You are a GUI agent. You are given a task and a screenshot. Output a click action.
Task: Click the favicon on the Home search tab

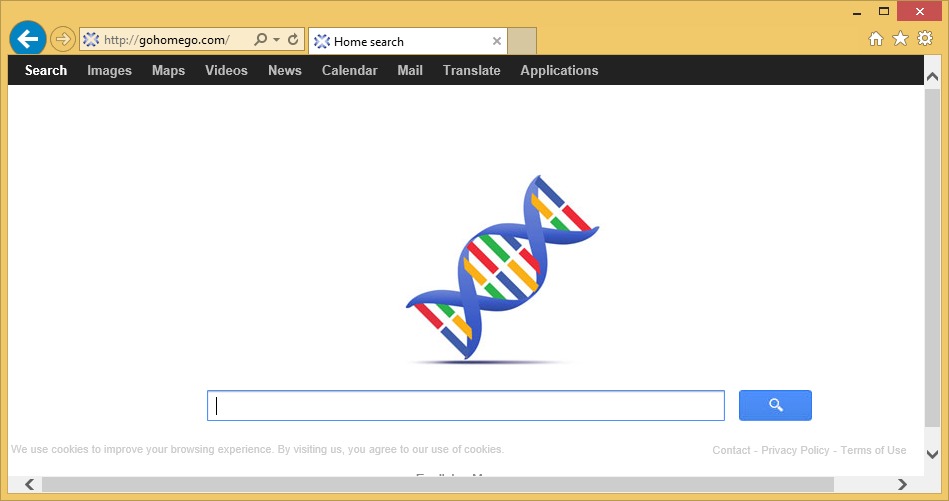coord(322,41)
